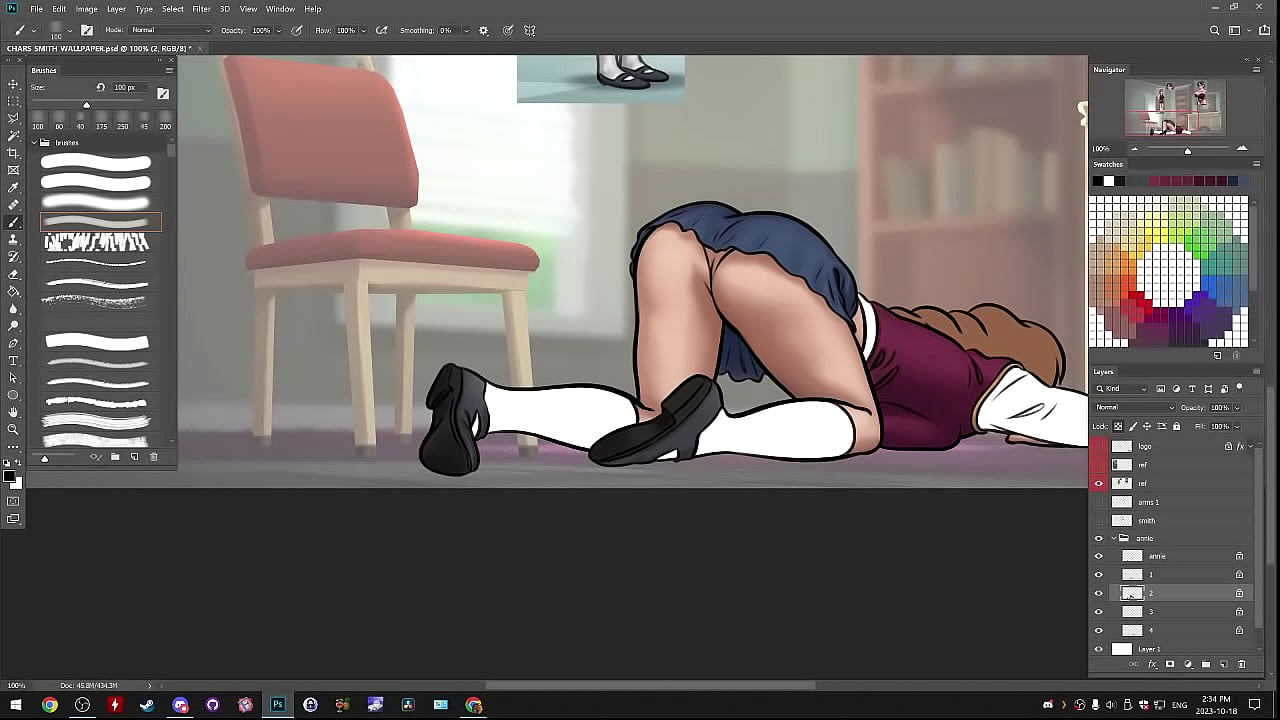The width and height of the screenshot is (1280, 720).
Task: Select the Move tool
Action: (13, 84)
